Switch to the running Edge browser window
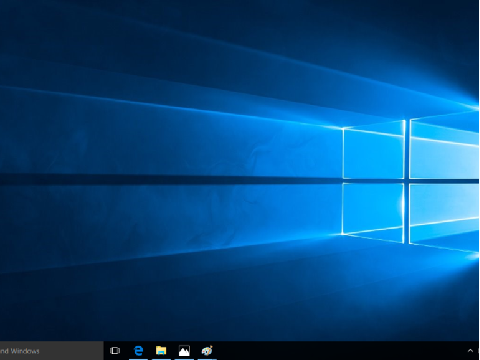Viewport: 480px width, 360px height. (x=138, y=350)
